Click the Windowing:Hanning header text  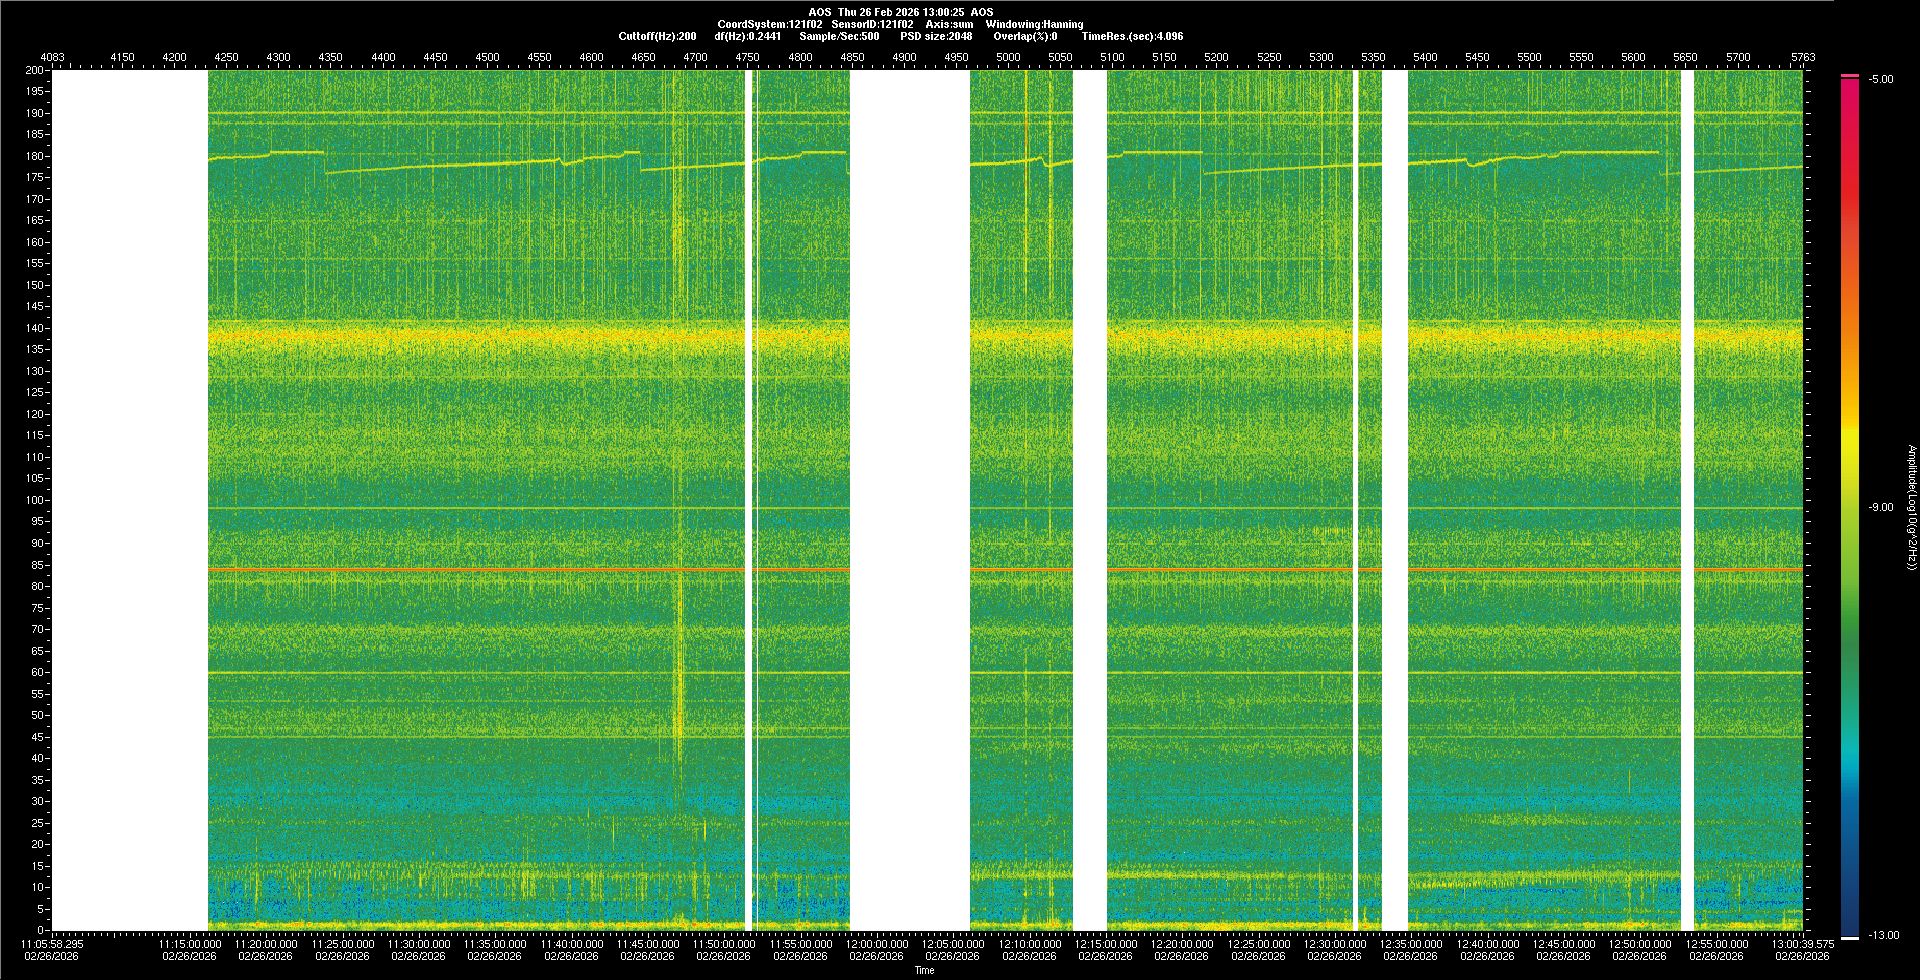coord(1034,24)
